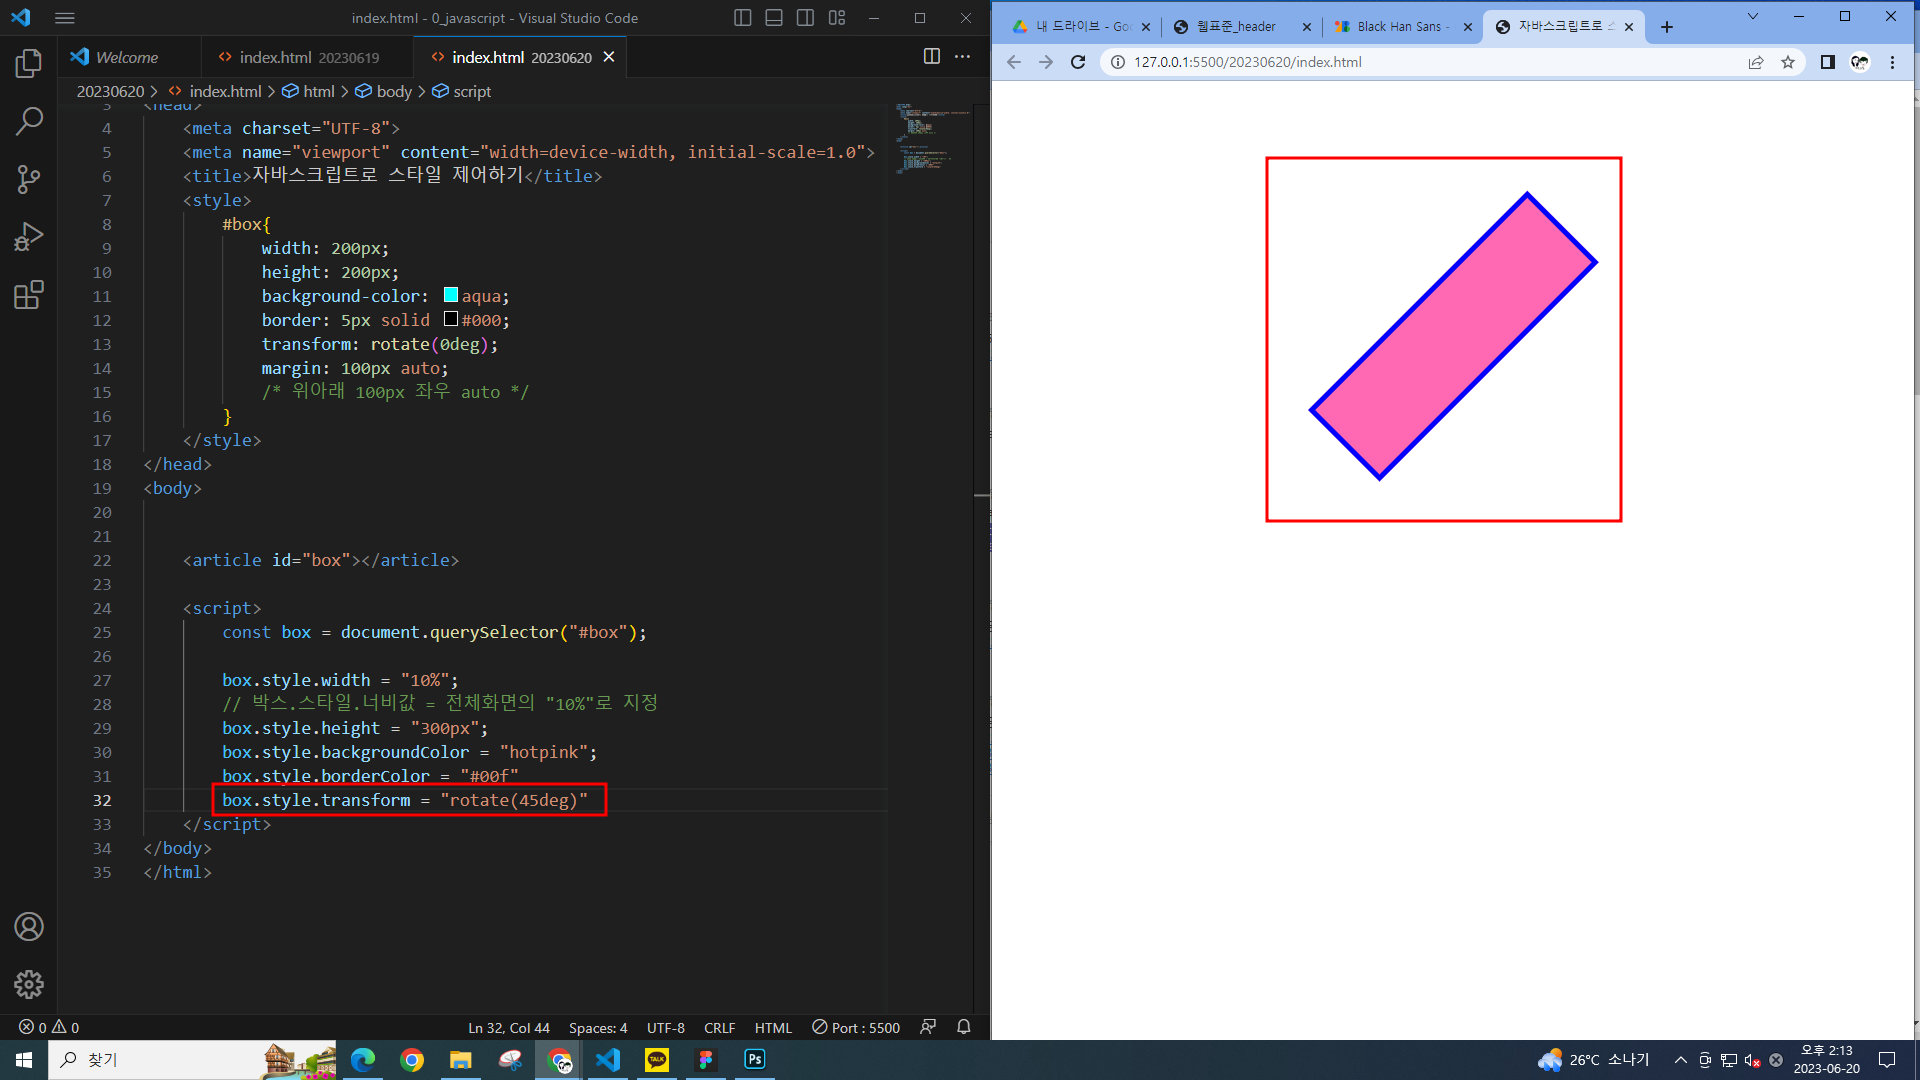Screen dimensions: 1920x1080
Task: Toggle the primary side bar layout button
Action: click(742, 18)
